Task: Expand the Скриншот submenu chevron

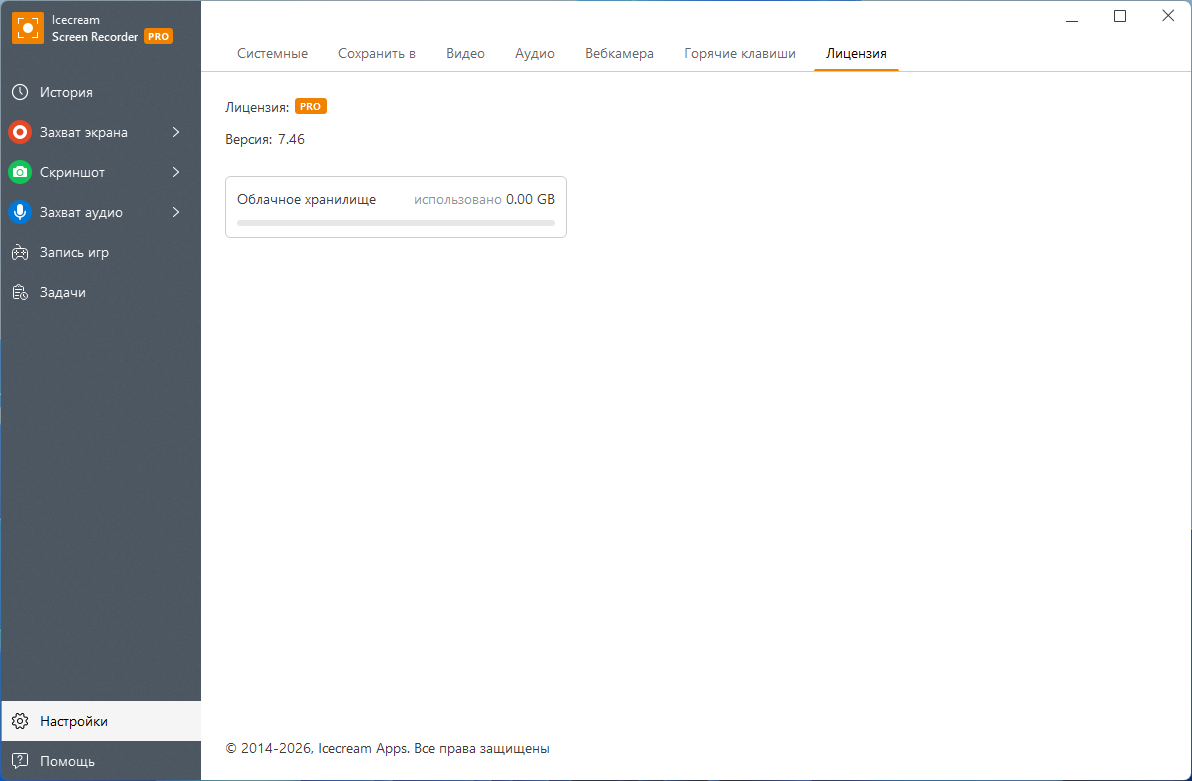Action: click(176, 172)
